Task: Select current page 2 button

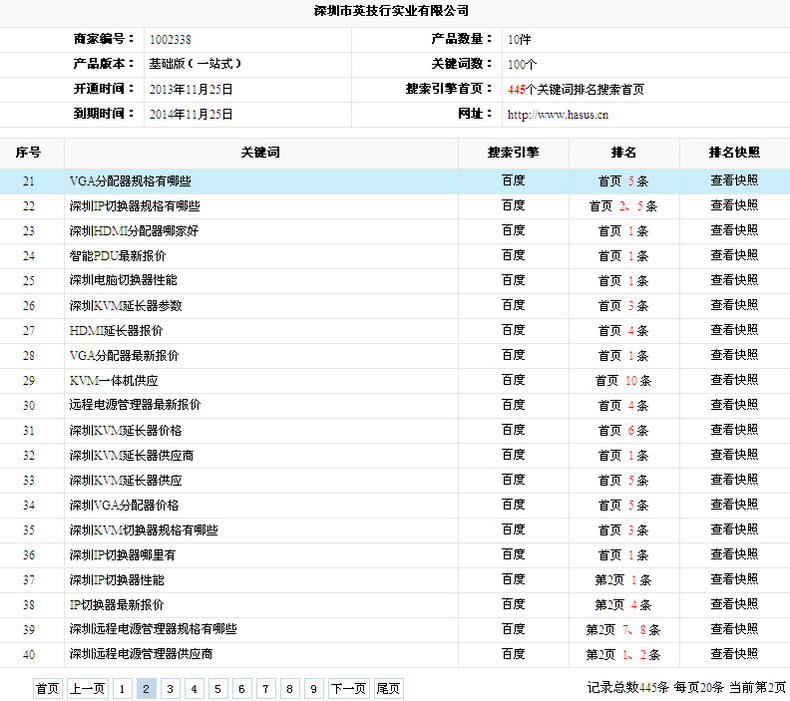Action: point(146,688)
